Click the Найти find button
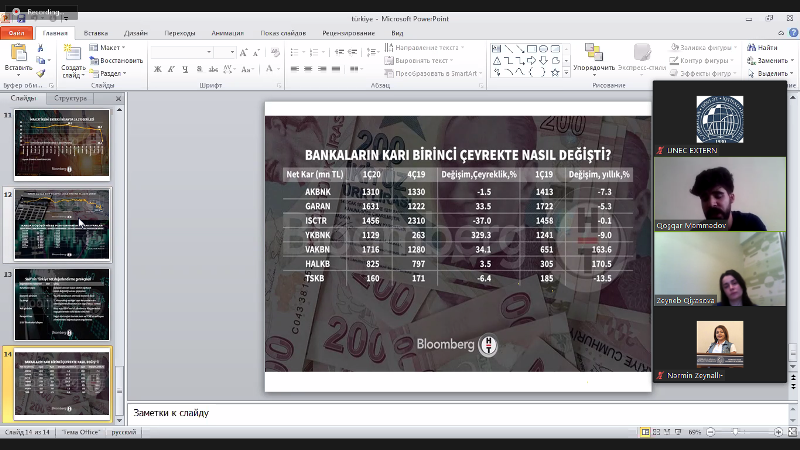 coord(762,47)
